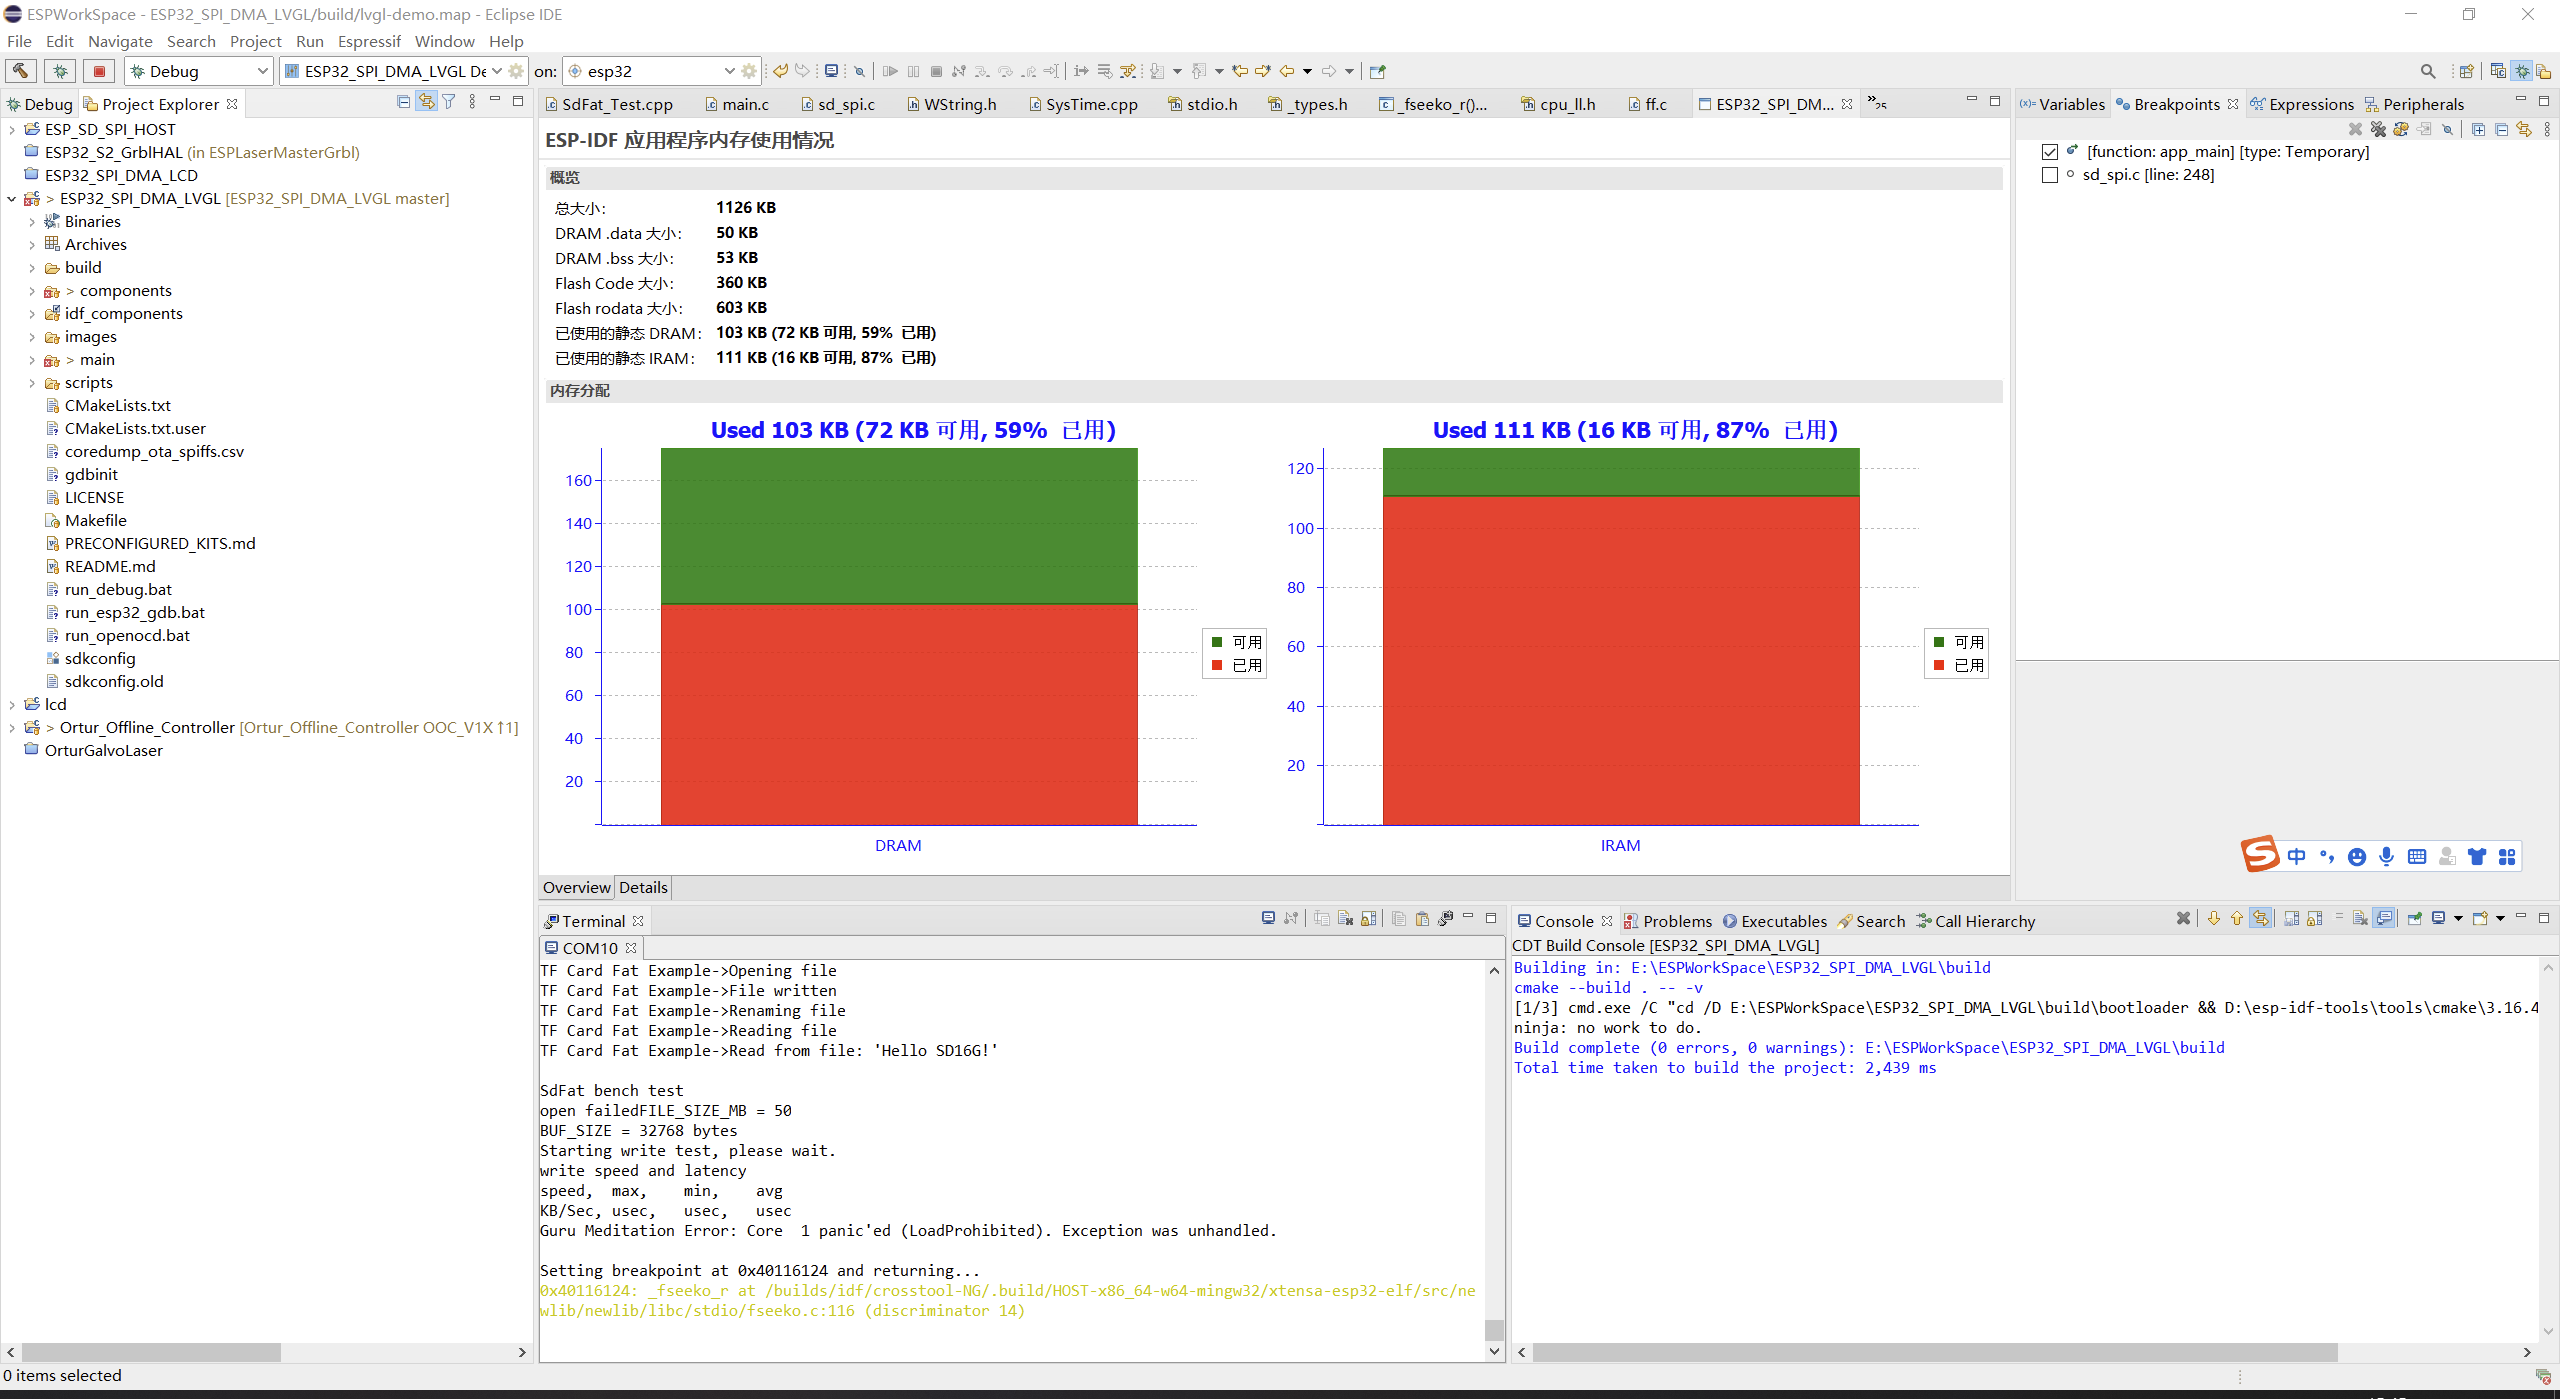
Task: Remove All Breakpoints in the Breakpoints view
Action: click(x=2377, y=129)
